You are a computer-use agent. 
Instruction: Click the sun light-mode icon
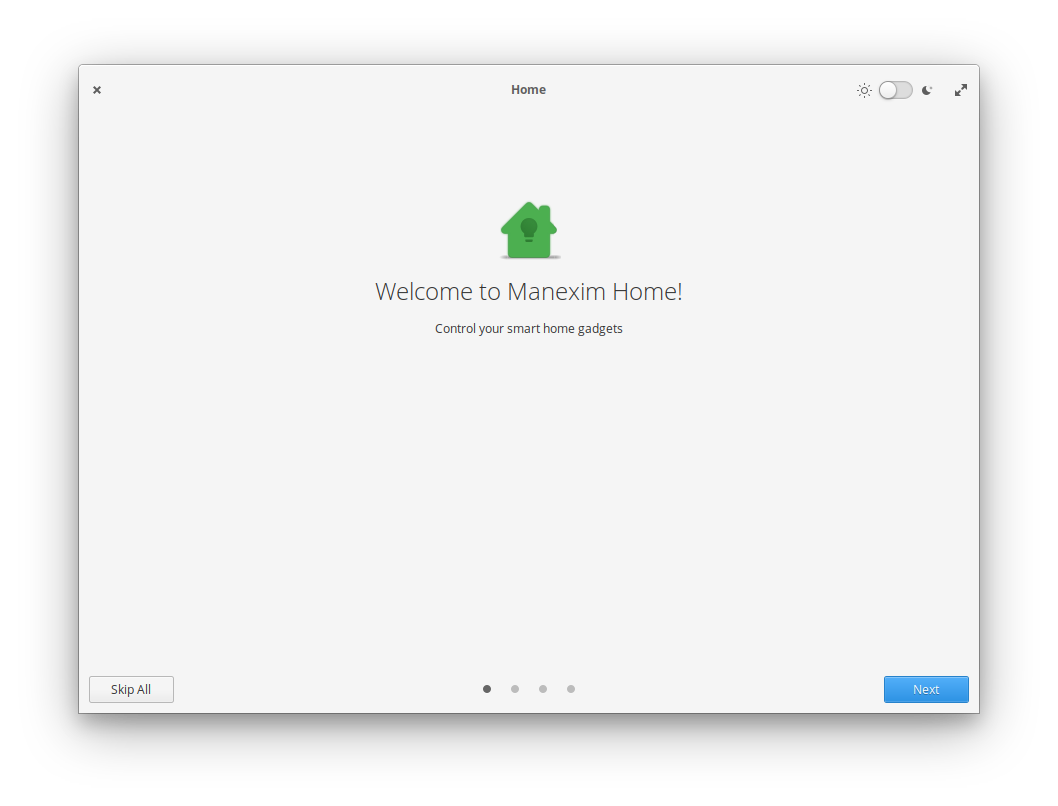click(x=864, y=90)
